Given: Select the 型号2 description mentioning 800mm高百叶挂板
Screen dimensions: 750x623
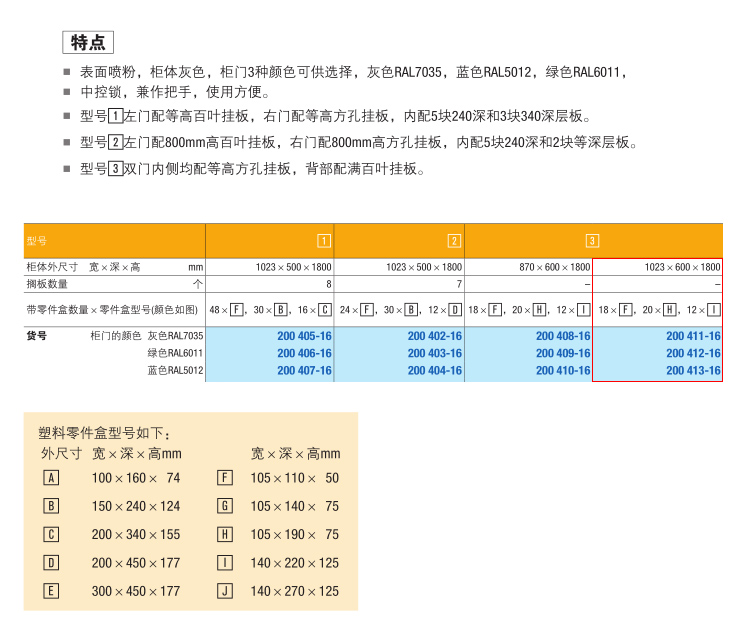Looking at the screenshot, I should (x=359, y=143).
